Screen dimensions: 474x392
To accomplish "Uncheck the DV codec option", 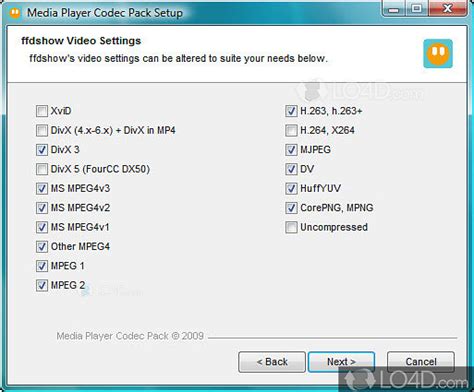I will [291, 169].
